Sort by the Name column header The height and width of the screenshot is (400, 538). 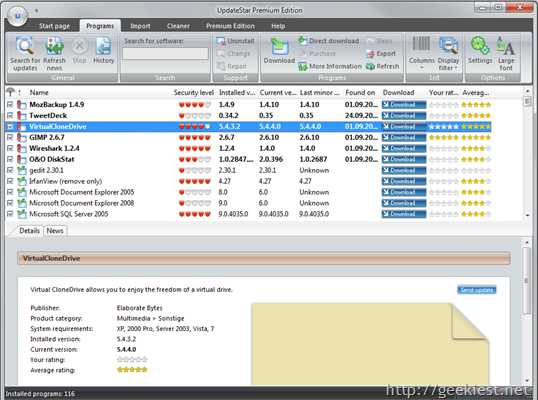click(100, 92)
